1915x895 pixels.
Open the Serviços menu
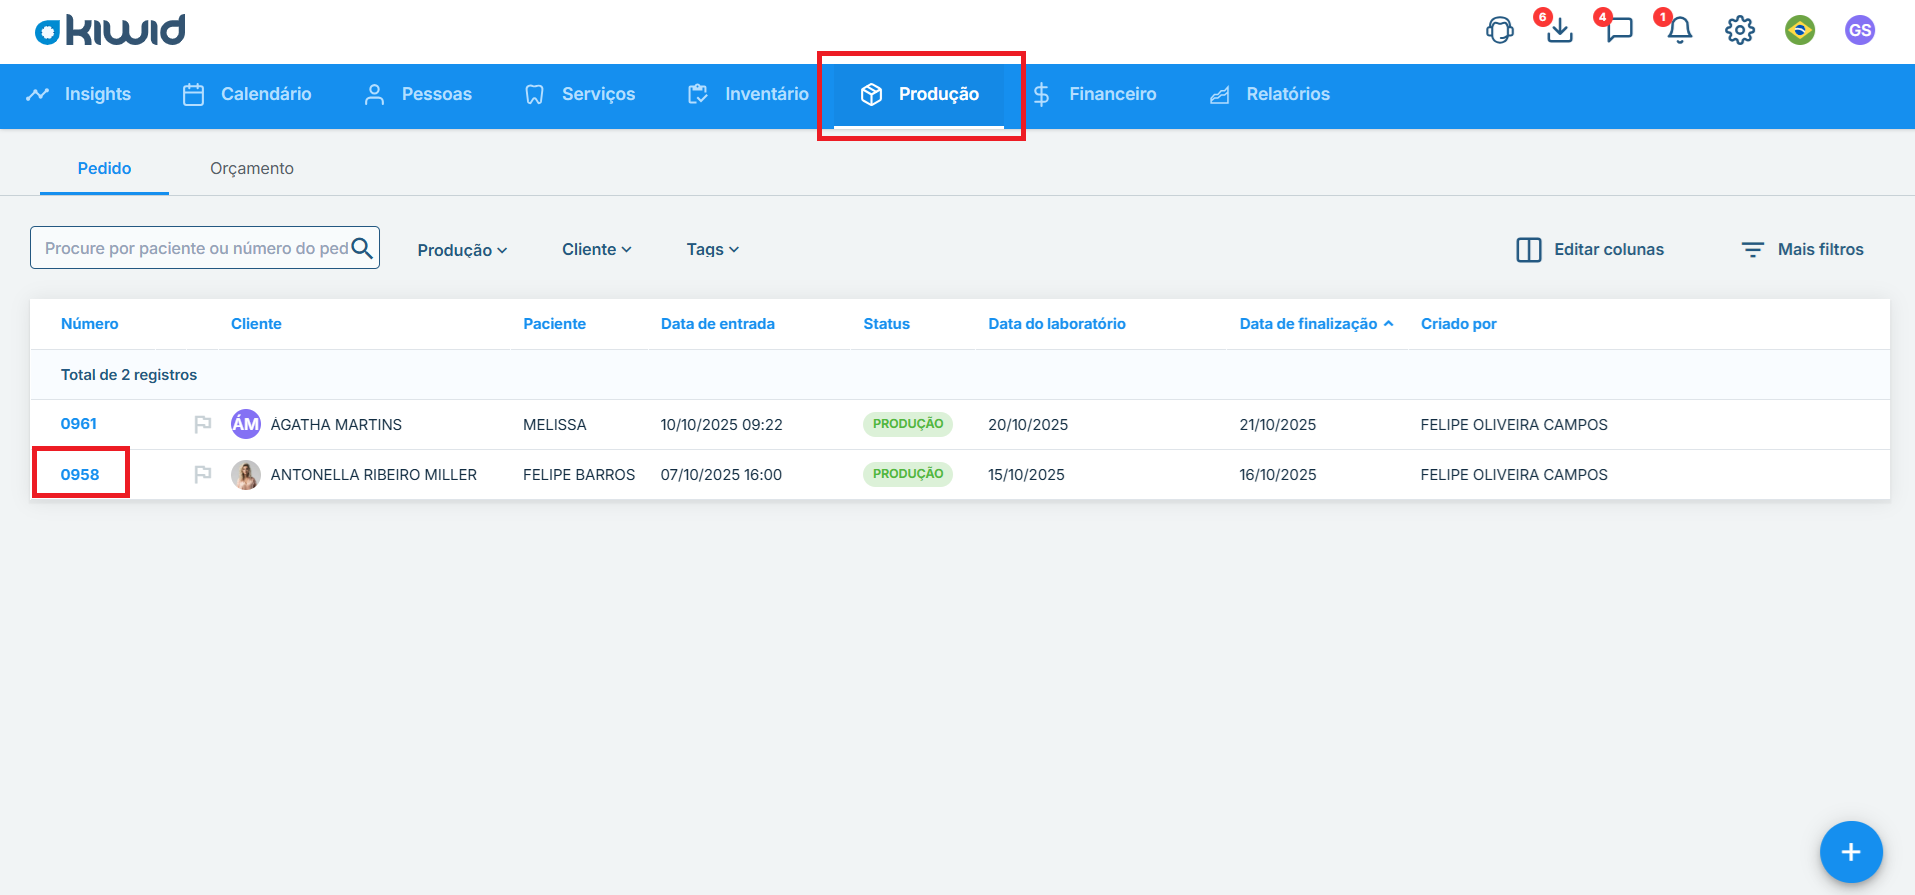coord(580,94)
